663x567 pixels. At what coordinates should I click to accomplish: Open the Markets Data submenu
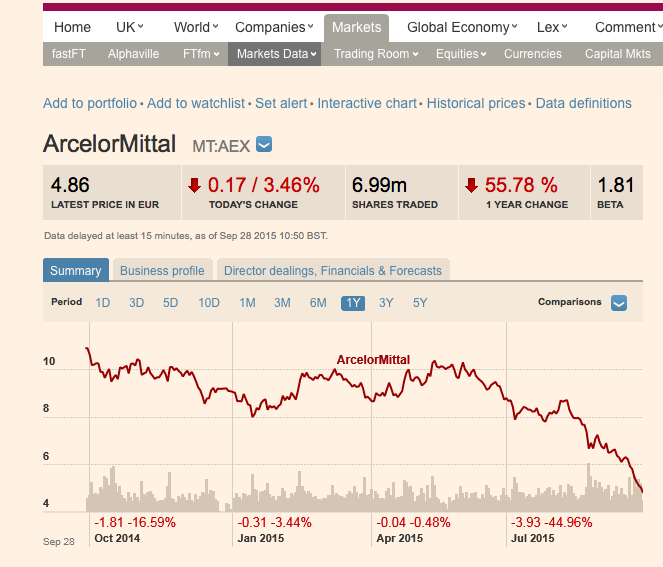(x=274, y=54)
